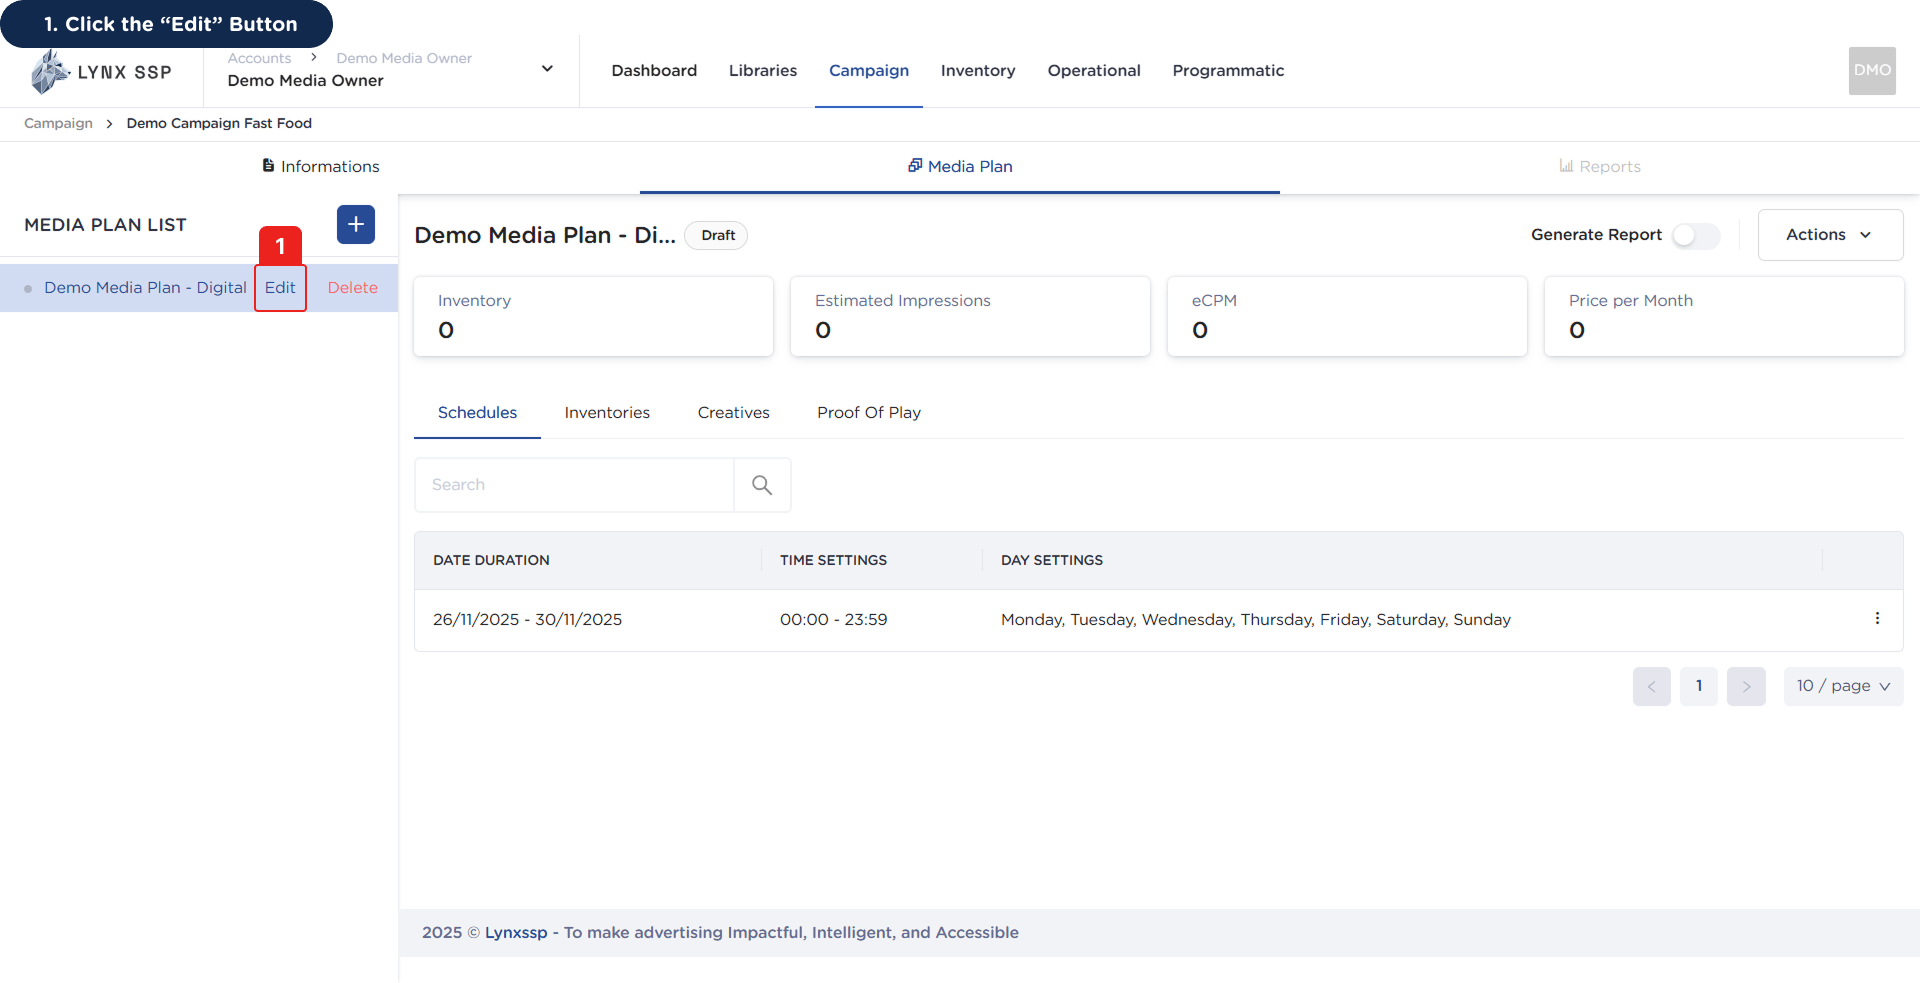The height and width of the screenshot is (983, 1920).
Task: Open the schedule row three-dot menu
Action: (x=1877, y=619)
